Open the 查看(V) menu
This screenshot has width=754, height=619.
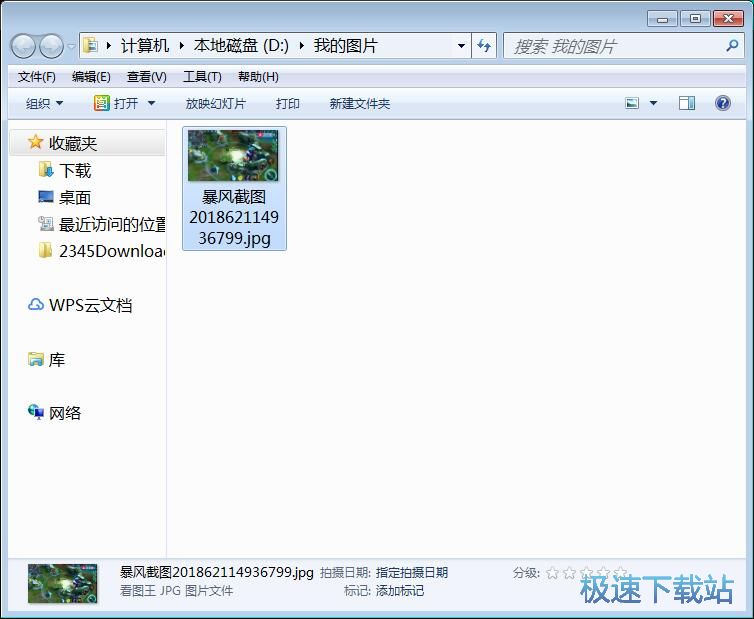tap(146, 76)
